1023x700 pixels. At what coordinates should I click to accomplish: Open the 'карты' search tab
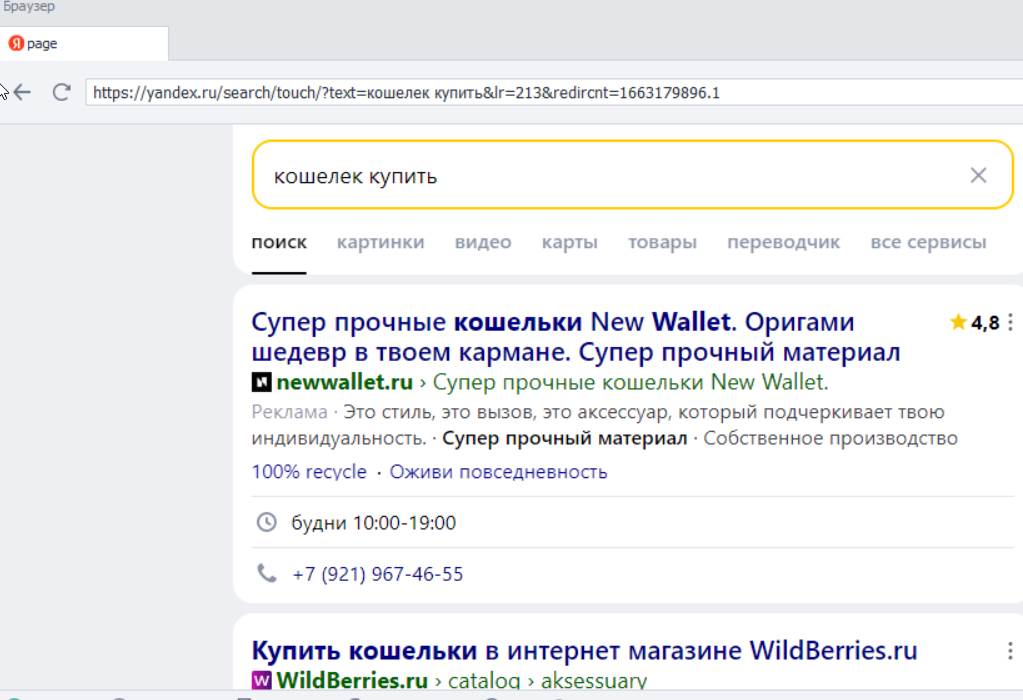tap(570, 242)
